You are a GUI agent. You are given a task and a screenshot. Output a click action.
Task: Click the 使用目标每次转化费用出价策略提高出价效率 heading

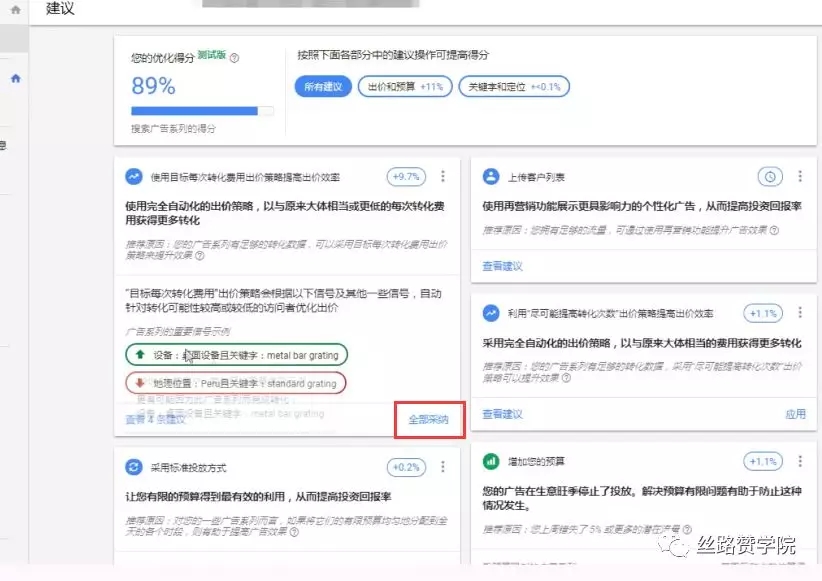[245, 177]
